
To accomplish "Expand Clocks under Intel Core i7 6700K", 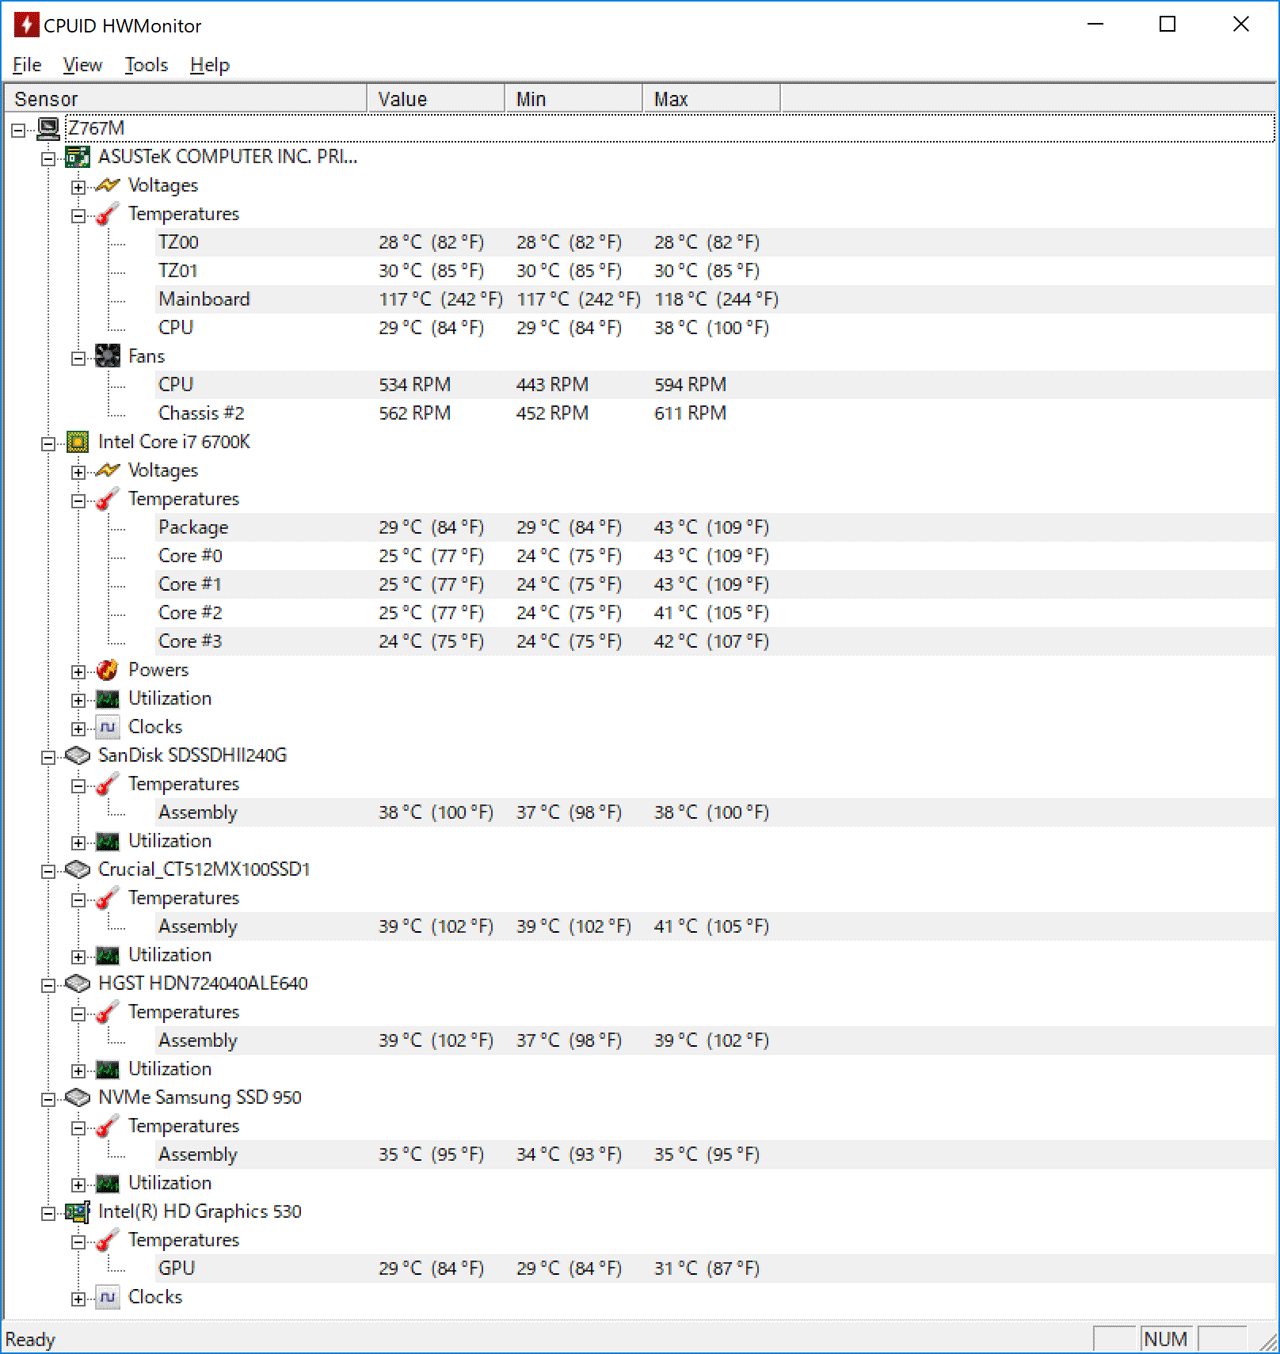I will pyautogui.click(x=78, y=728).
